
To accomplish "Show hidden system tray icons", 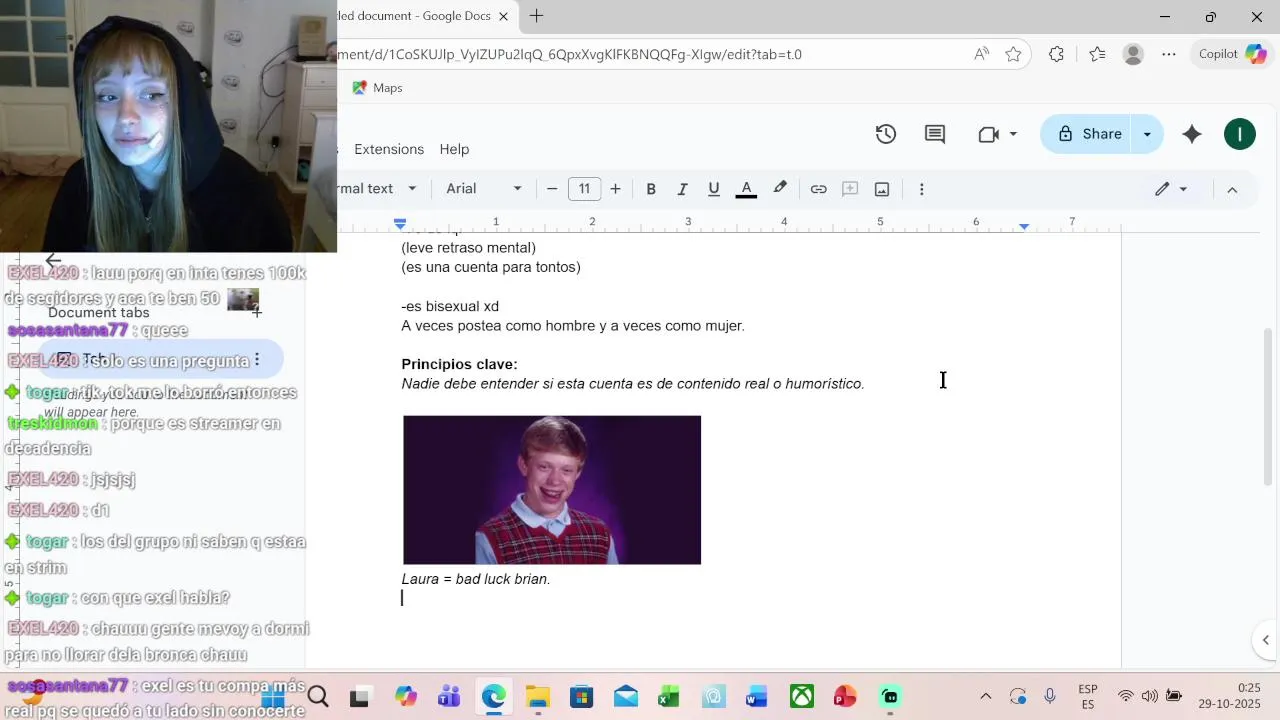I will (986, 697).
